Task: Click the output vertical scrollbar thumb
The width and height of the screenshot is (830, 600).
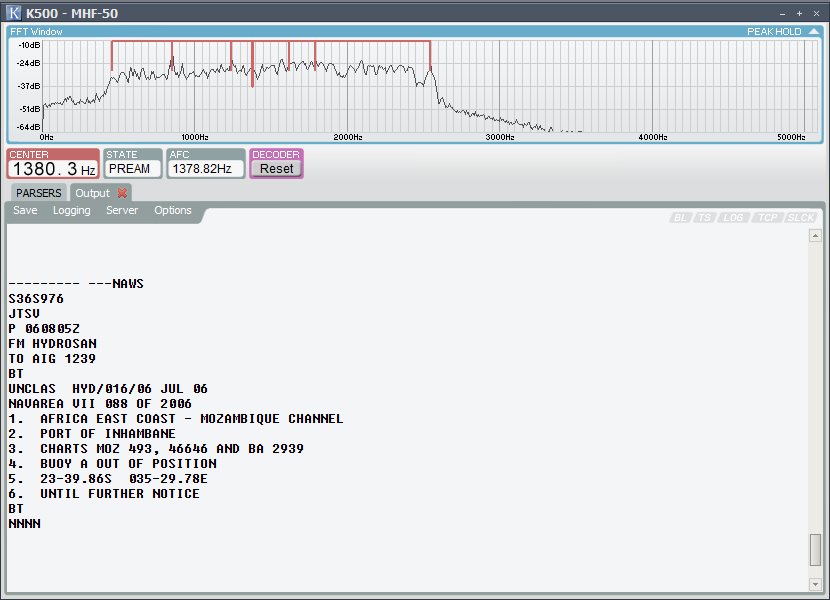Action: pyautogui.click(x=815, y=550)
